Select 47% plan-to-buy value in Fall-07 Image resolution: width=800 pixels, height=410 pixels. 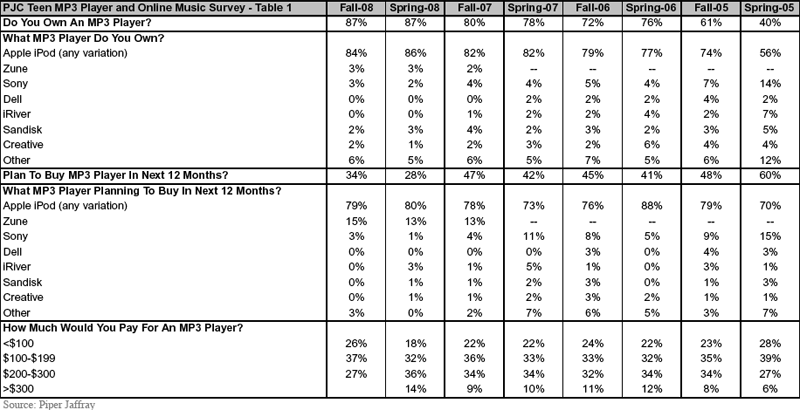click(x=475, y=175)
